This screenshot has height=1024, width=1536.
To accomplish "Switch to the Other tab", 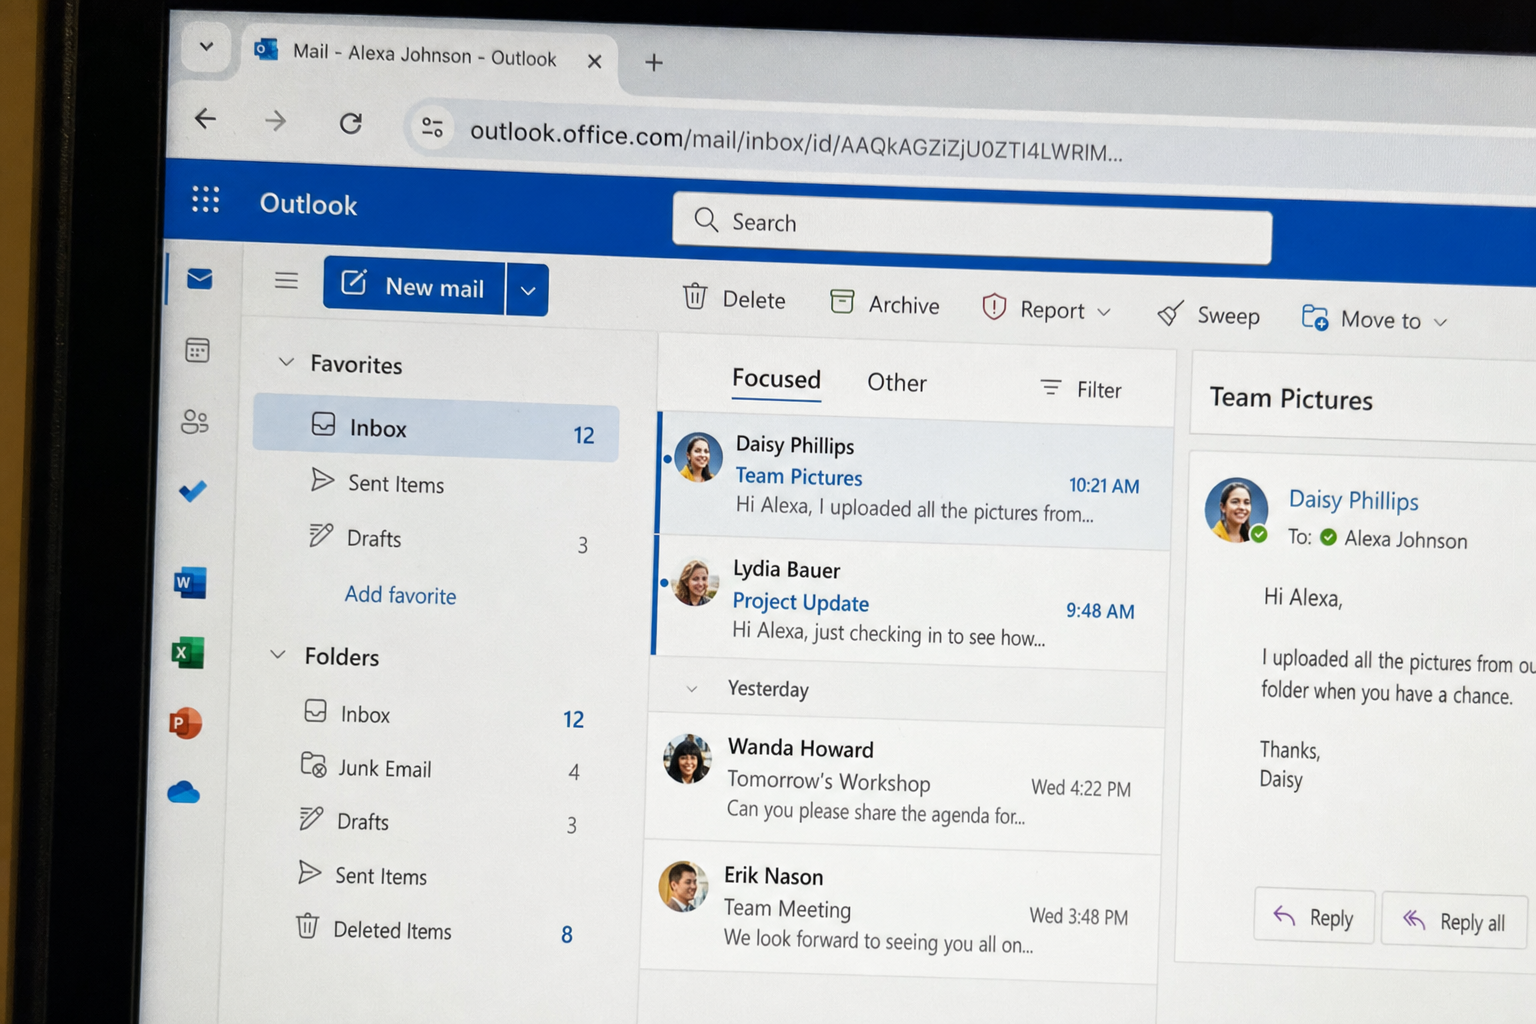I will coord(897,383).
